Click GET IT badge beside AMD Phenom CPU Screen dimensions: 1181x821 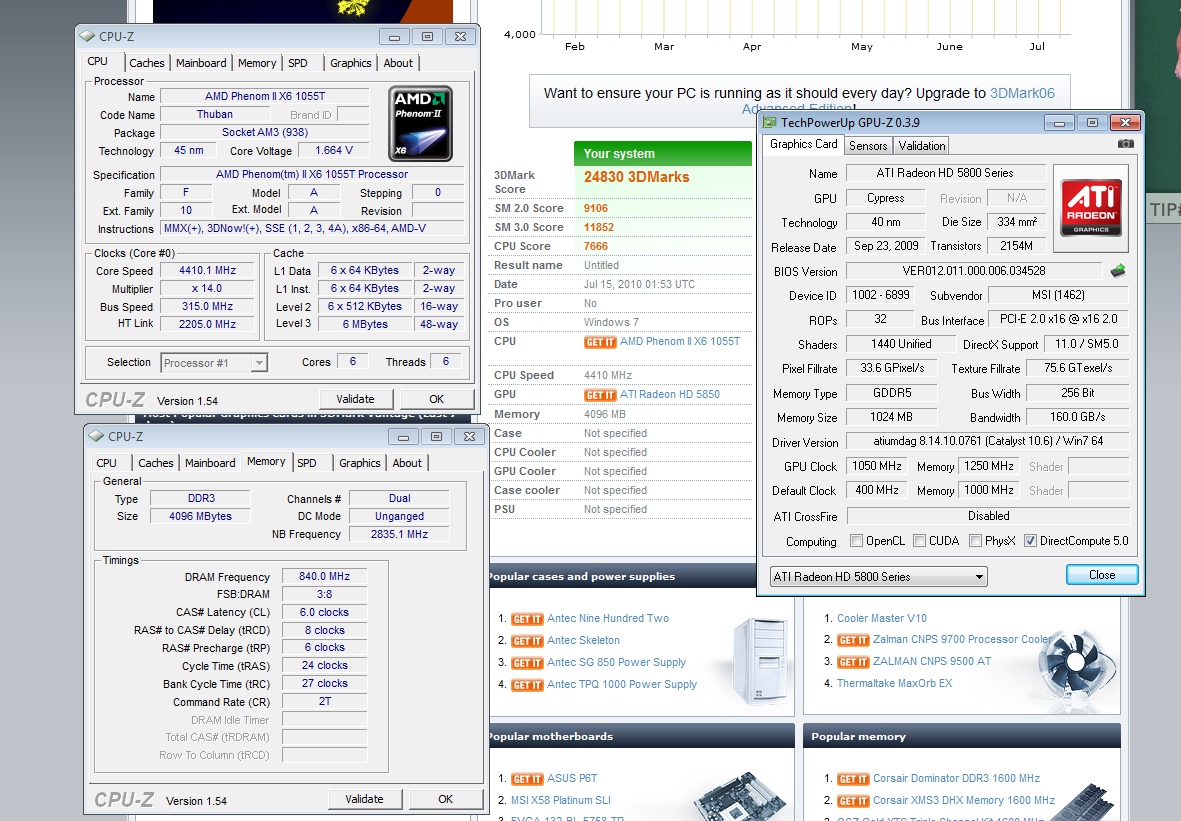600,342
